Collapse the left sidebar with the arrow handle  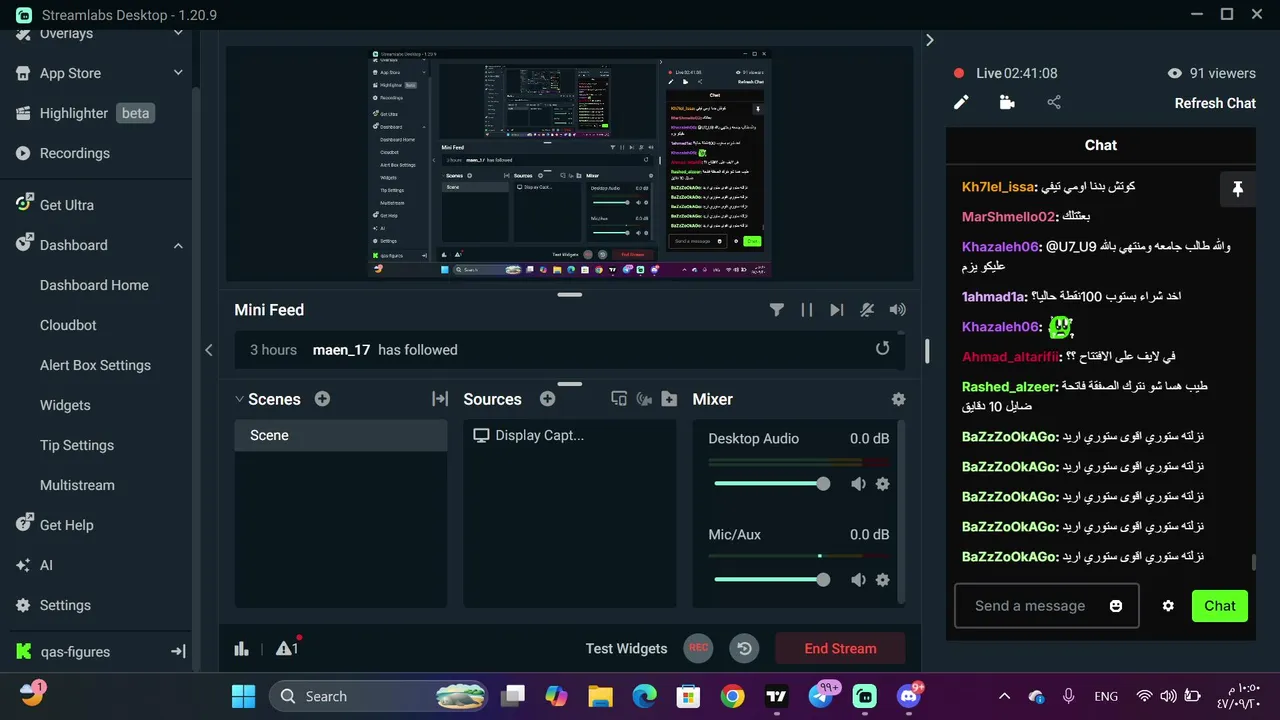(x=208, y=350)
